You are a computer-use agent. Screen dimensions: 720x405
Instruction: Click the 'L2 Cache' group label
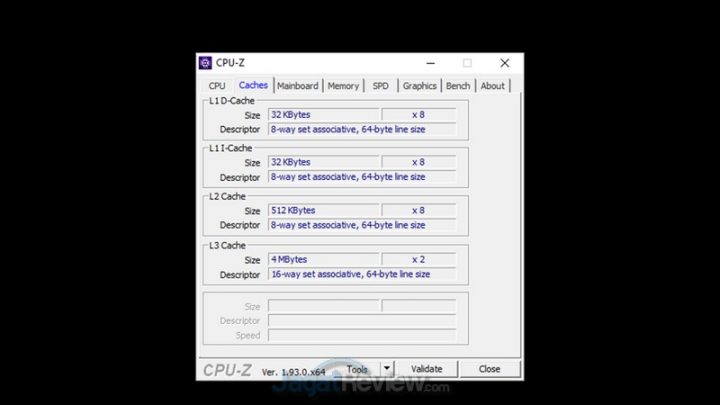(x=227, y=197)
